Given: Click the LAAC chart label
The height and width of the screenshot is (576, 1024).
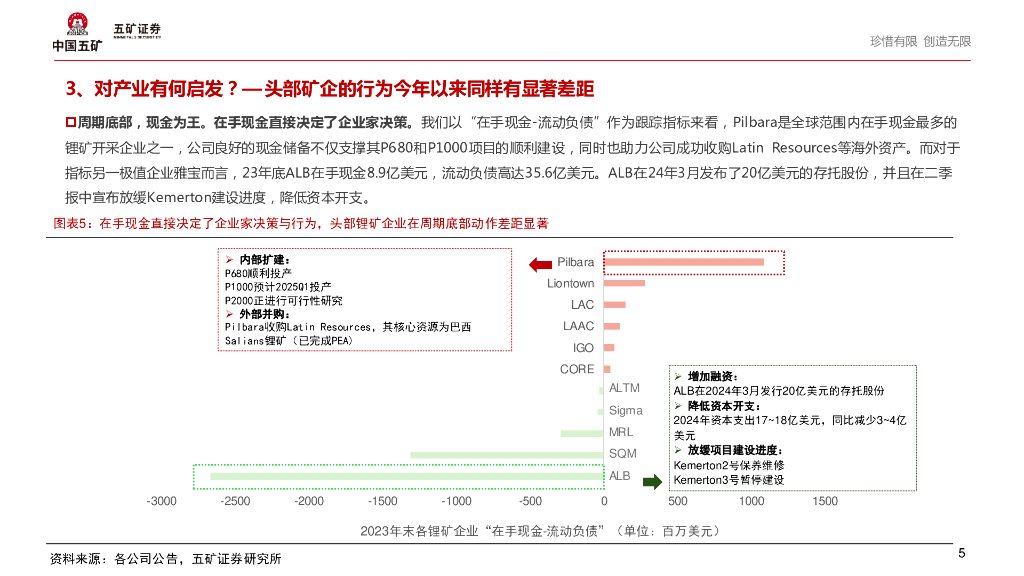Looking at the screenshot, I should coord(578,326).
